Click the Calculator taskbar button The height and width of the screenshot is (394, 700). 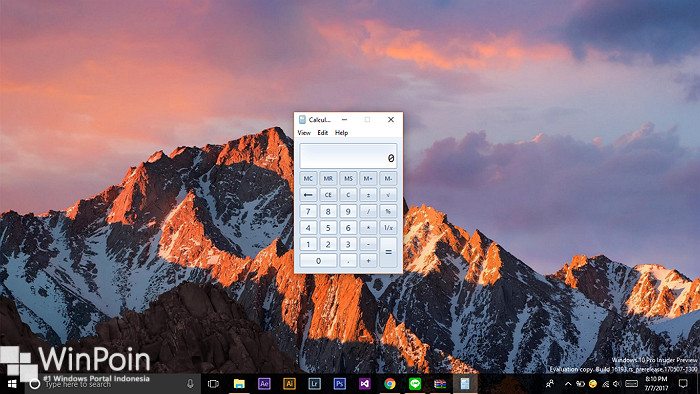click(465, 384)
